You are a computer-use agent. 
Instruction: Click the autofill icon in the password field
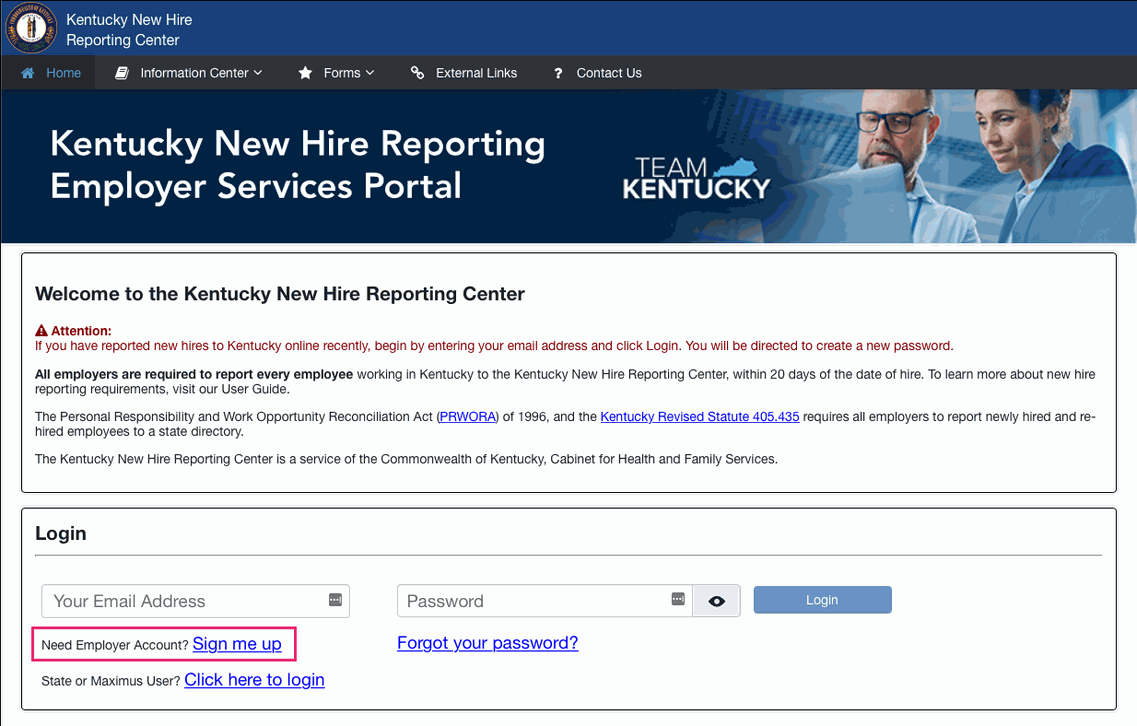pos(678,599)
